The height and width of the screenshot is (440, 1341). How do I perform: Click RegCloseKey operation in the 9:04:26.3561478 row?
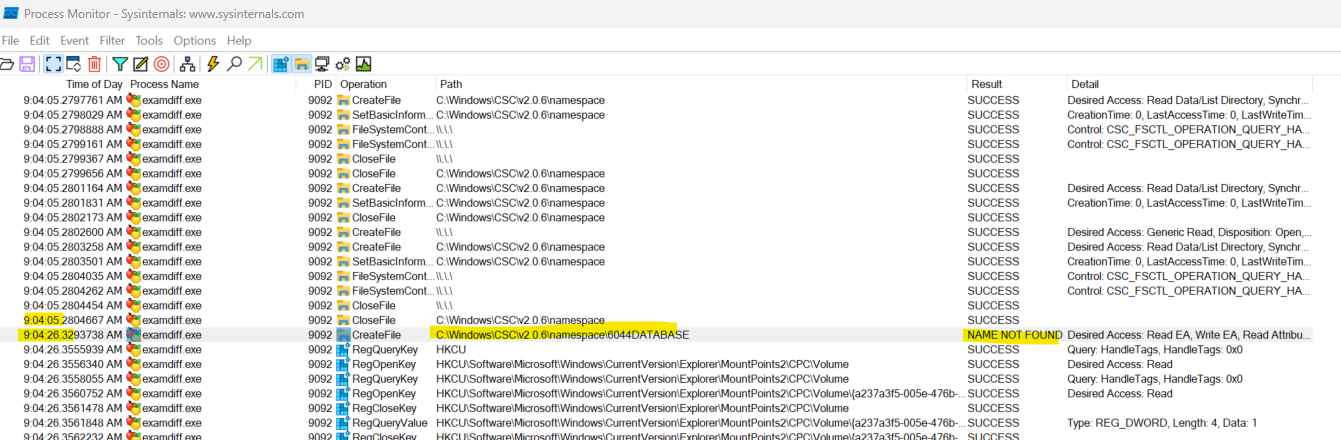[x=385, y=408]
